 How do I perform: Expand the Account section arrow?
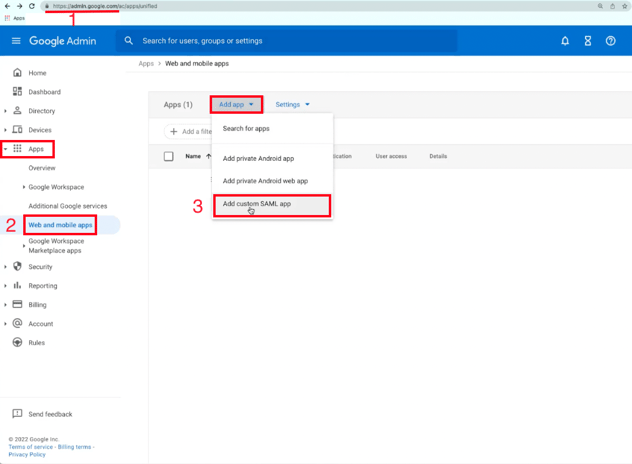click(x=5, y=324)
